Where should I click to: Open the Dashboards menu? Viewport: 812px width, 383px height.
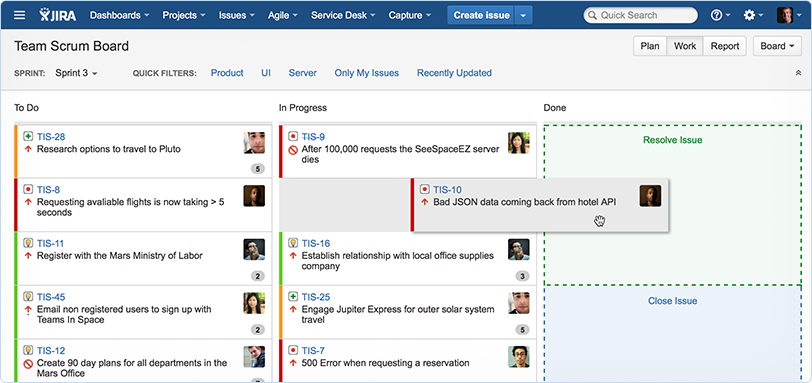click(x=120, y=16)
